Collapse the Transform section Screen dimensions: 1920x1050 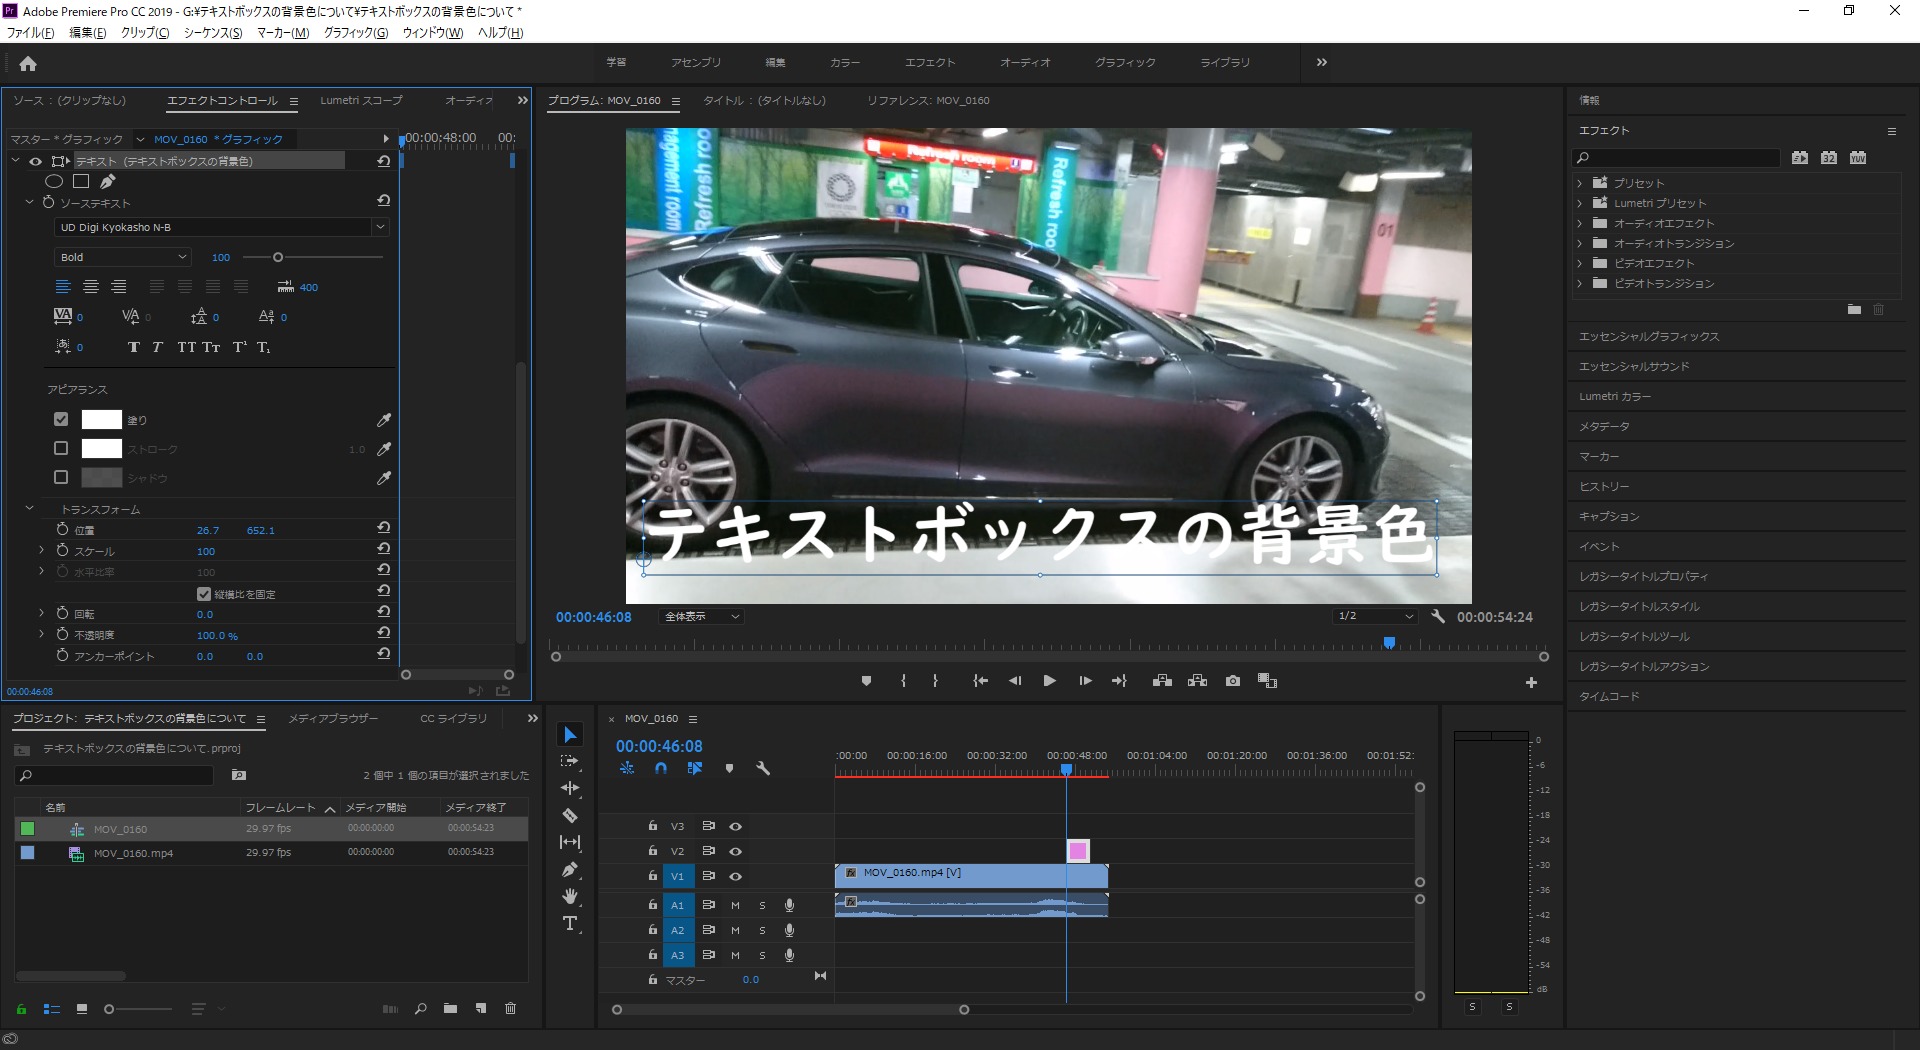[x=29, y=509]
